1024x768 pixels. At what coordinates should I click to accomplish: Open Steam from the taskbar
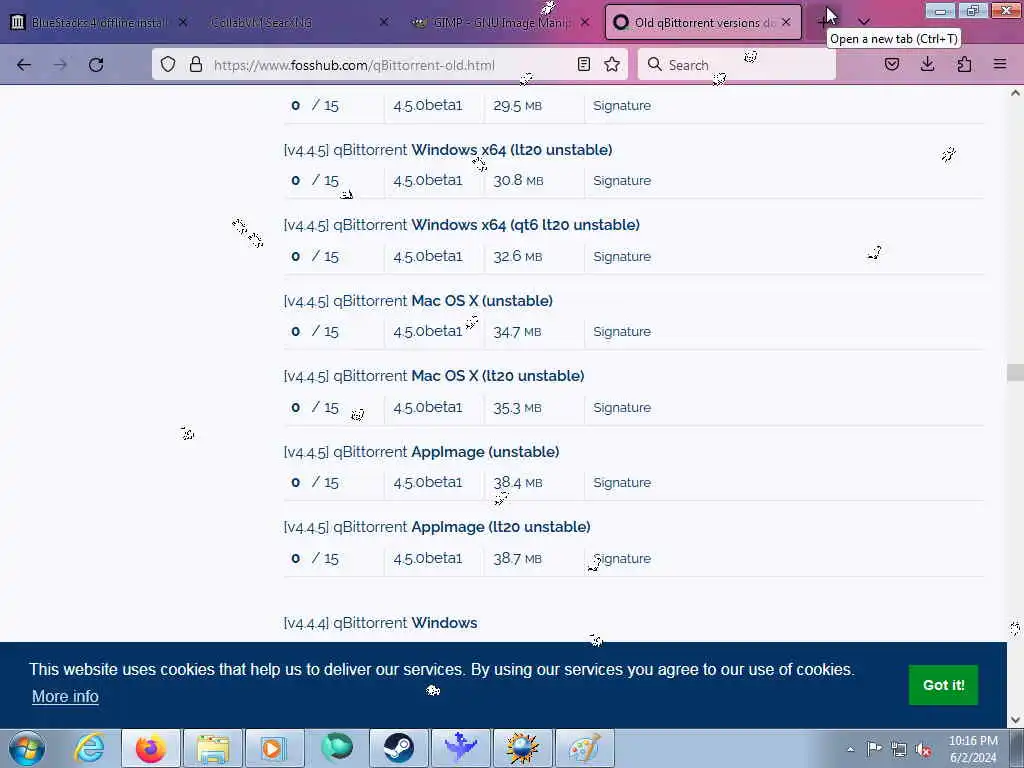[x=398, y=748]
